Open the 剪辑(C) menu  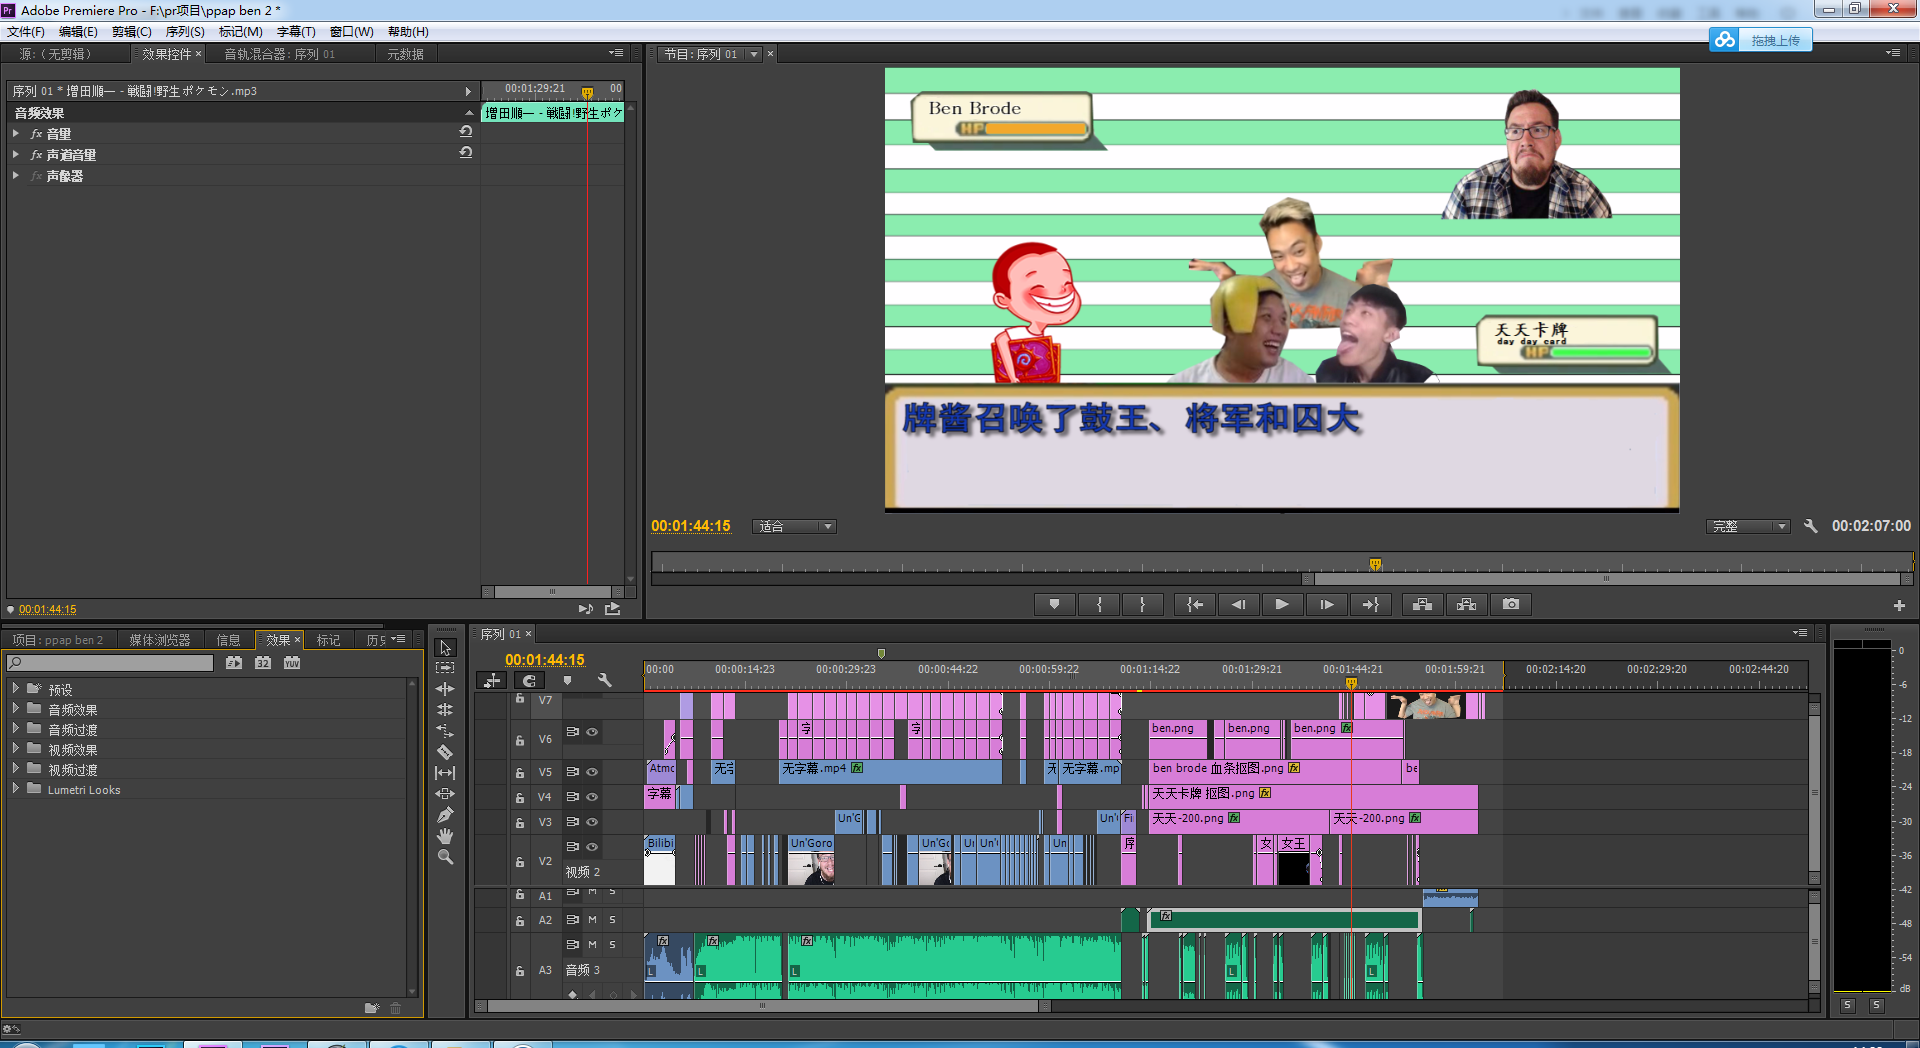131,32
